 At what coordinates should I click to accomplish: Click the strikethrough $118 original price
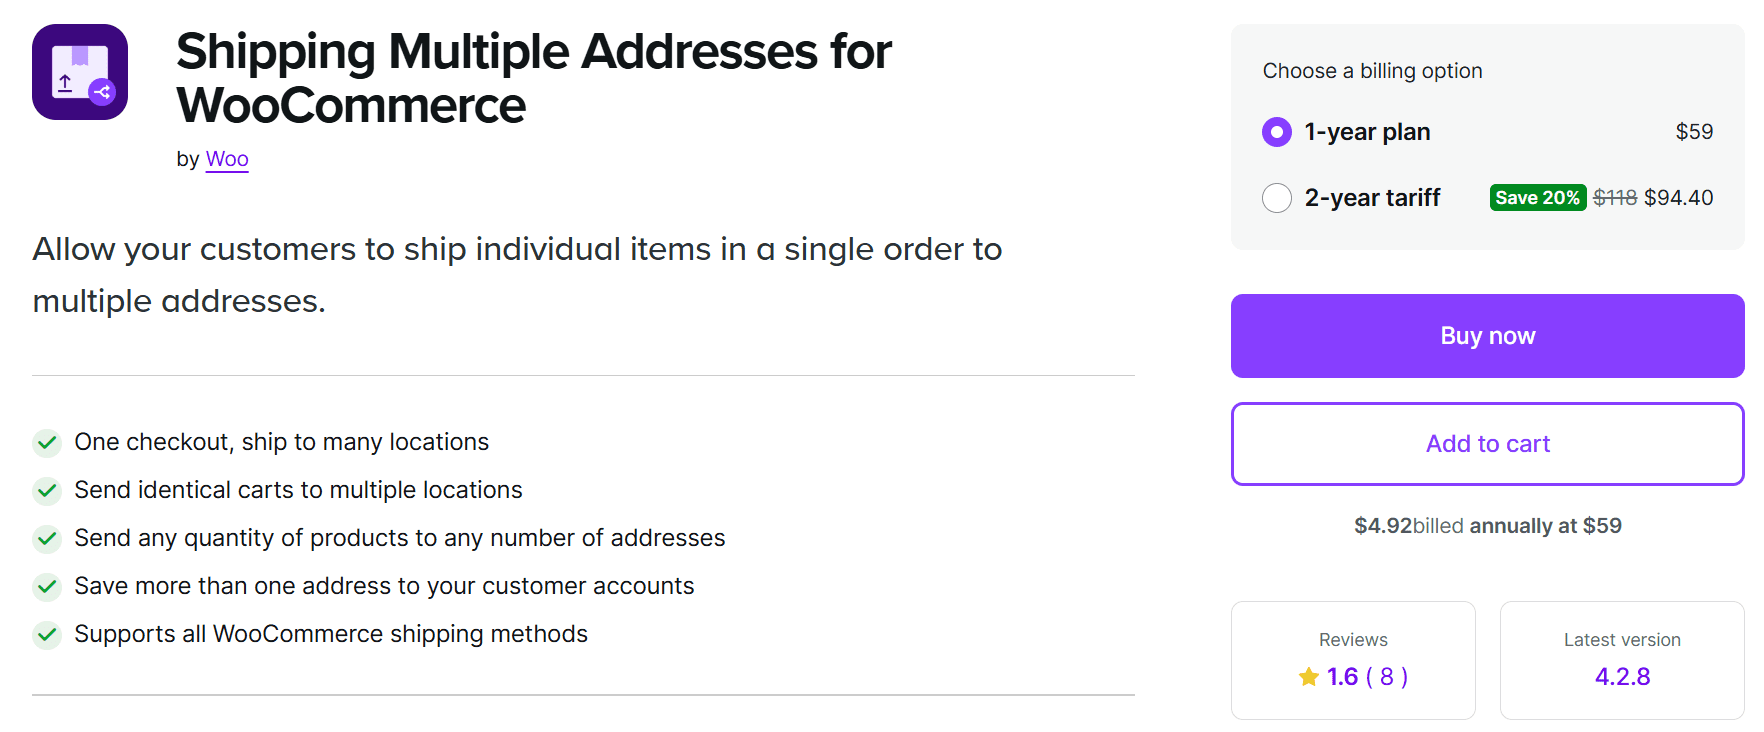tap(1617, 197)
